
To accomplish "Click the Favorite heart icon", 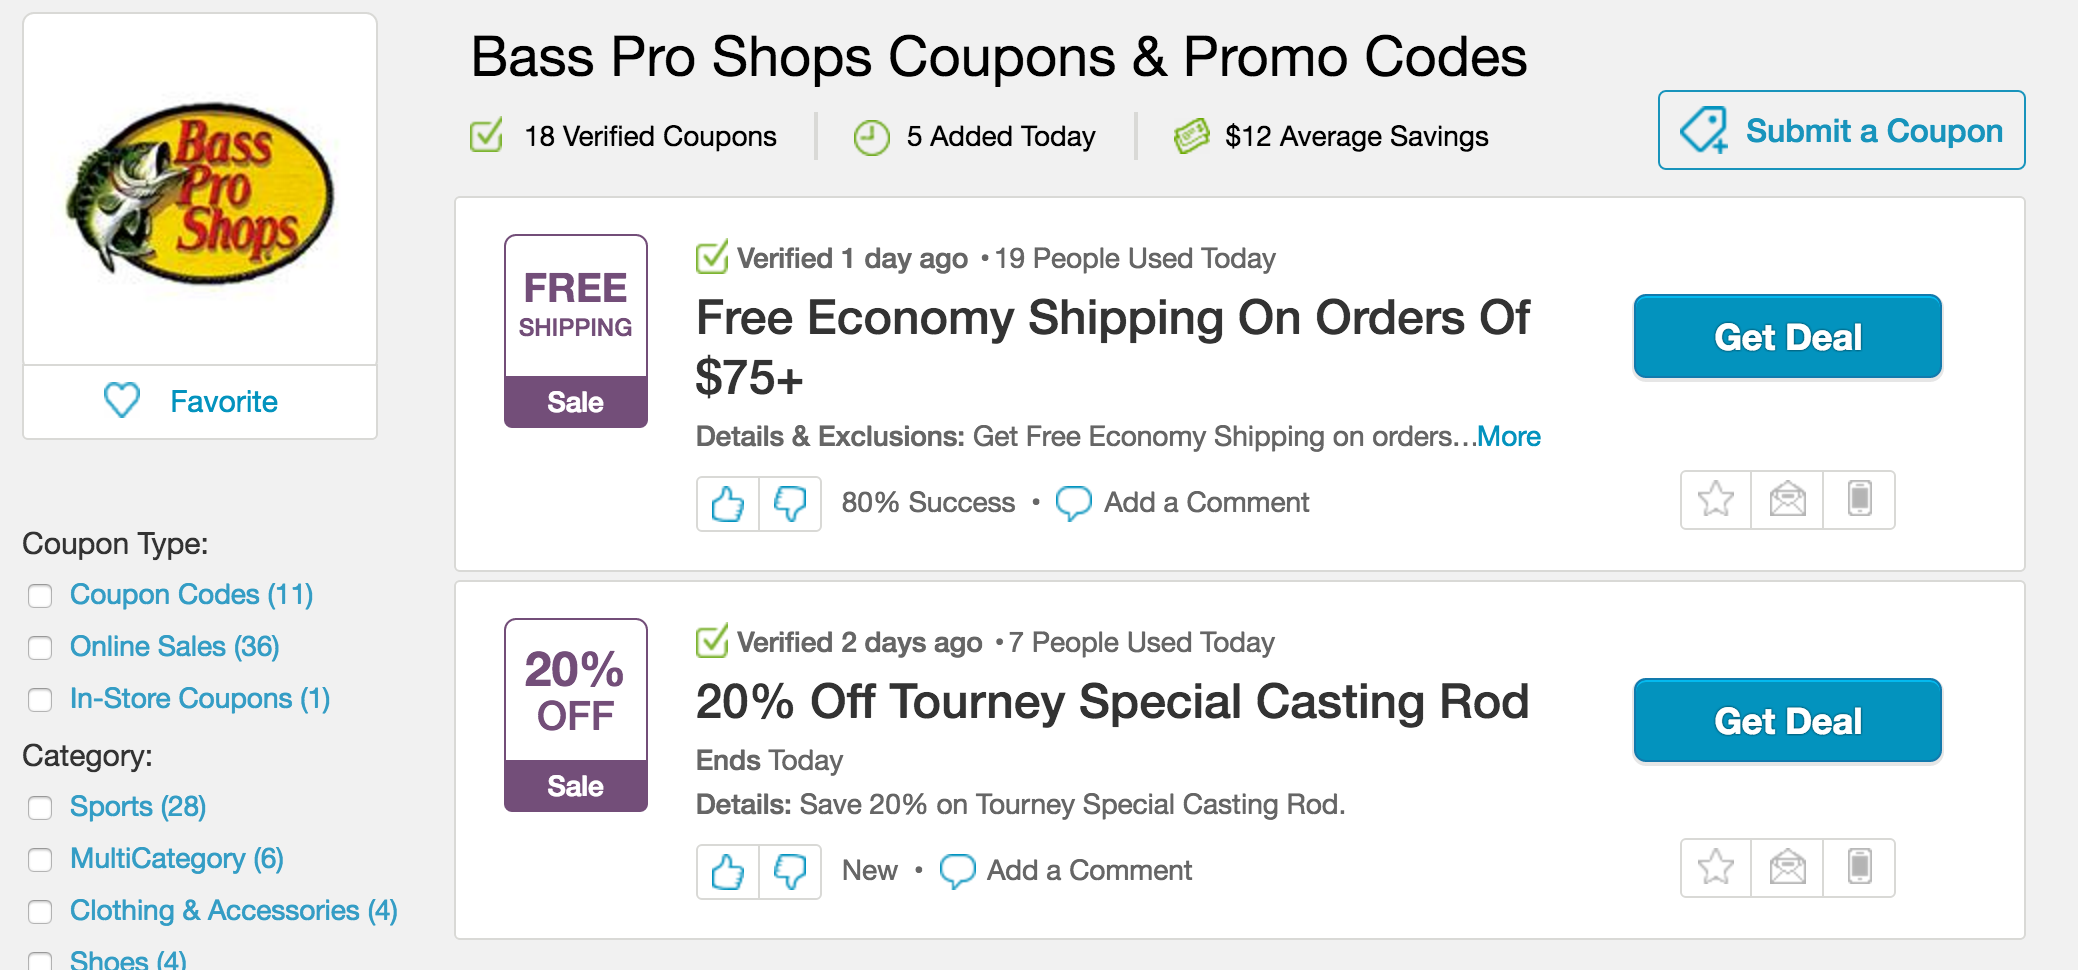I will click(x=122, y=401).
